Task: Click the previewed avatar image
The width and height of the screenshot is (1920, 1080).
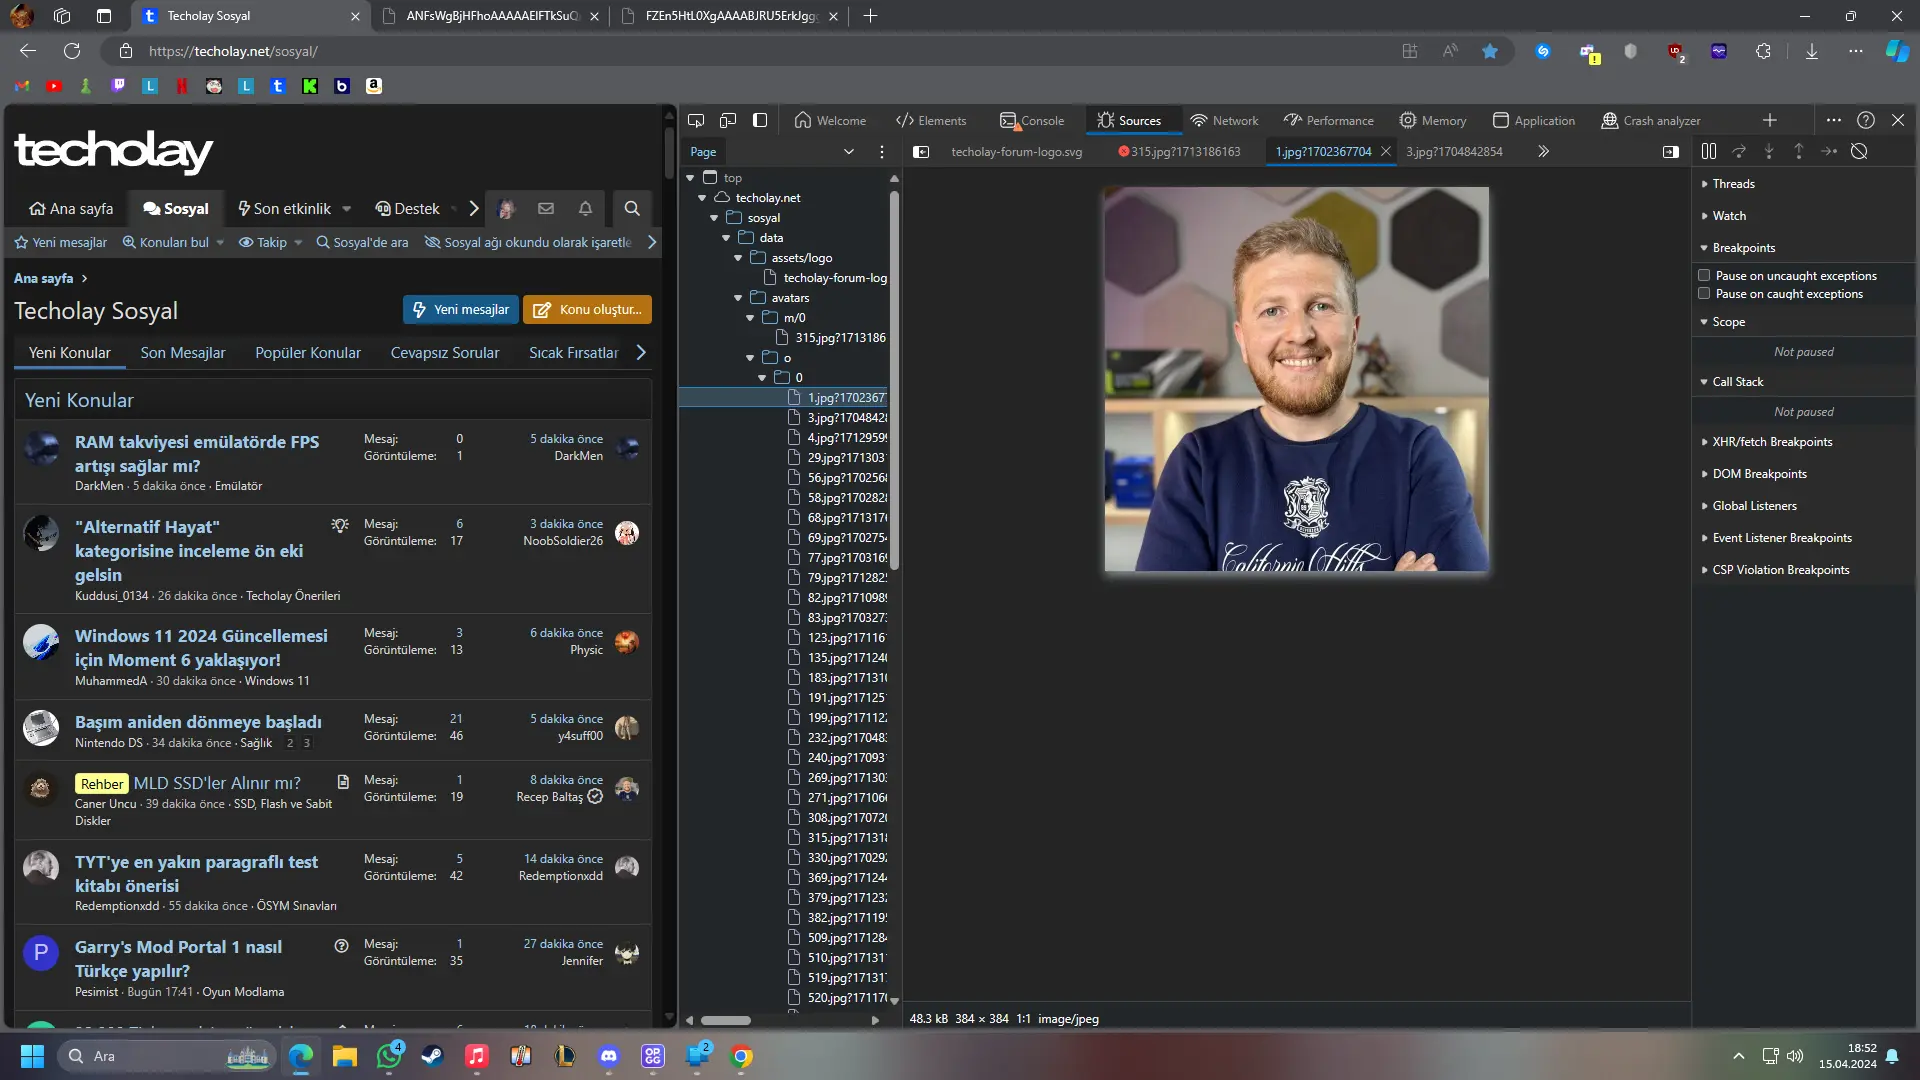Action: click(x=1296, y=379)
